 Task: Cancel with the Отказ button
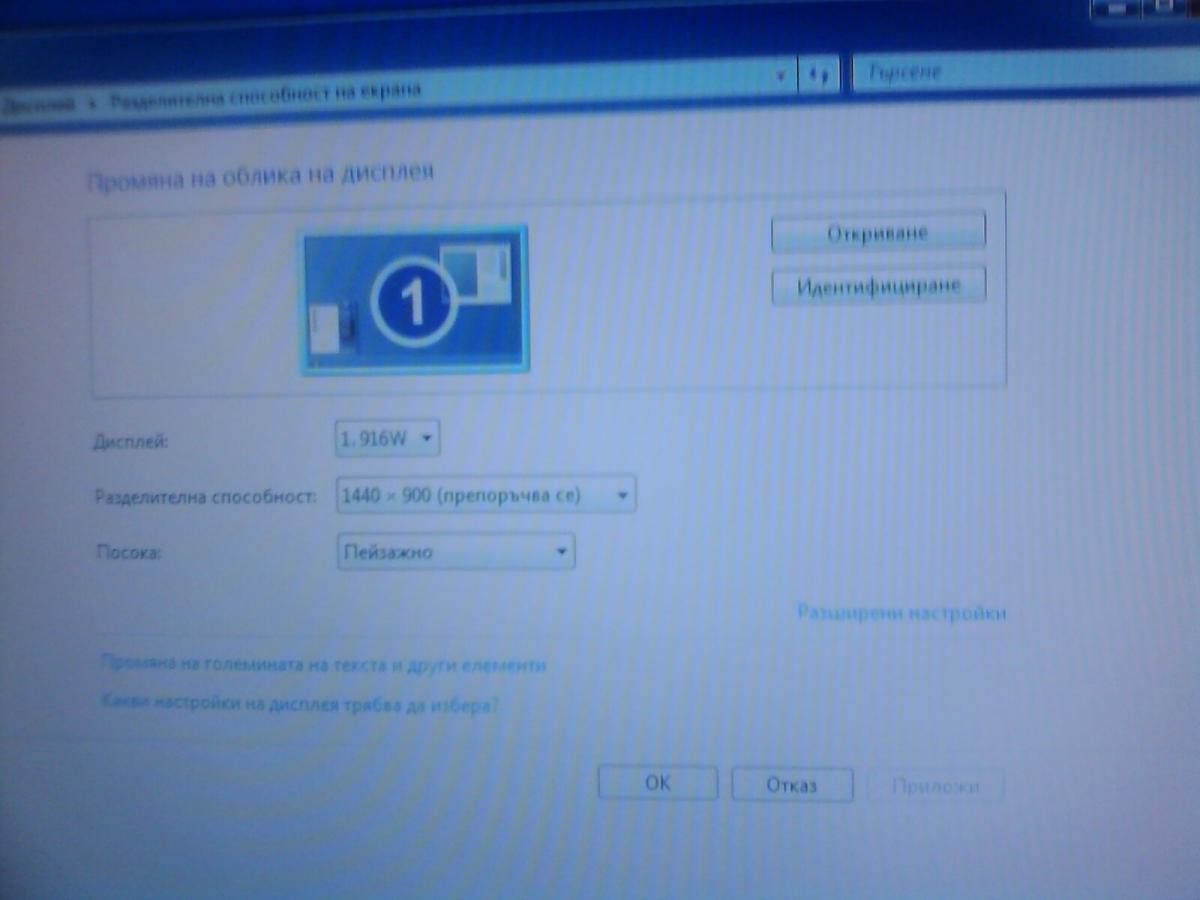(x=792, y=784)
